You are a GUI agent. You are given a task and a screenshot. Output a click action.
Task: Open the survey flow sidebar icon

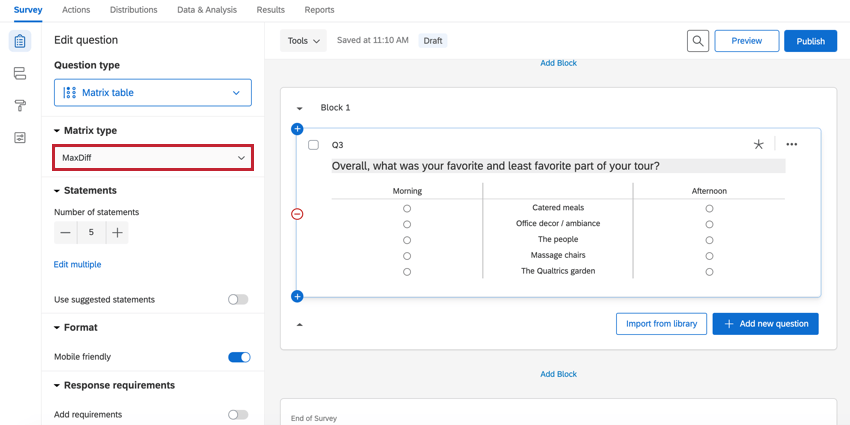tap(20, 74)
